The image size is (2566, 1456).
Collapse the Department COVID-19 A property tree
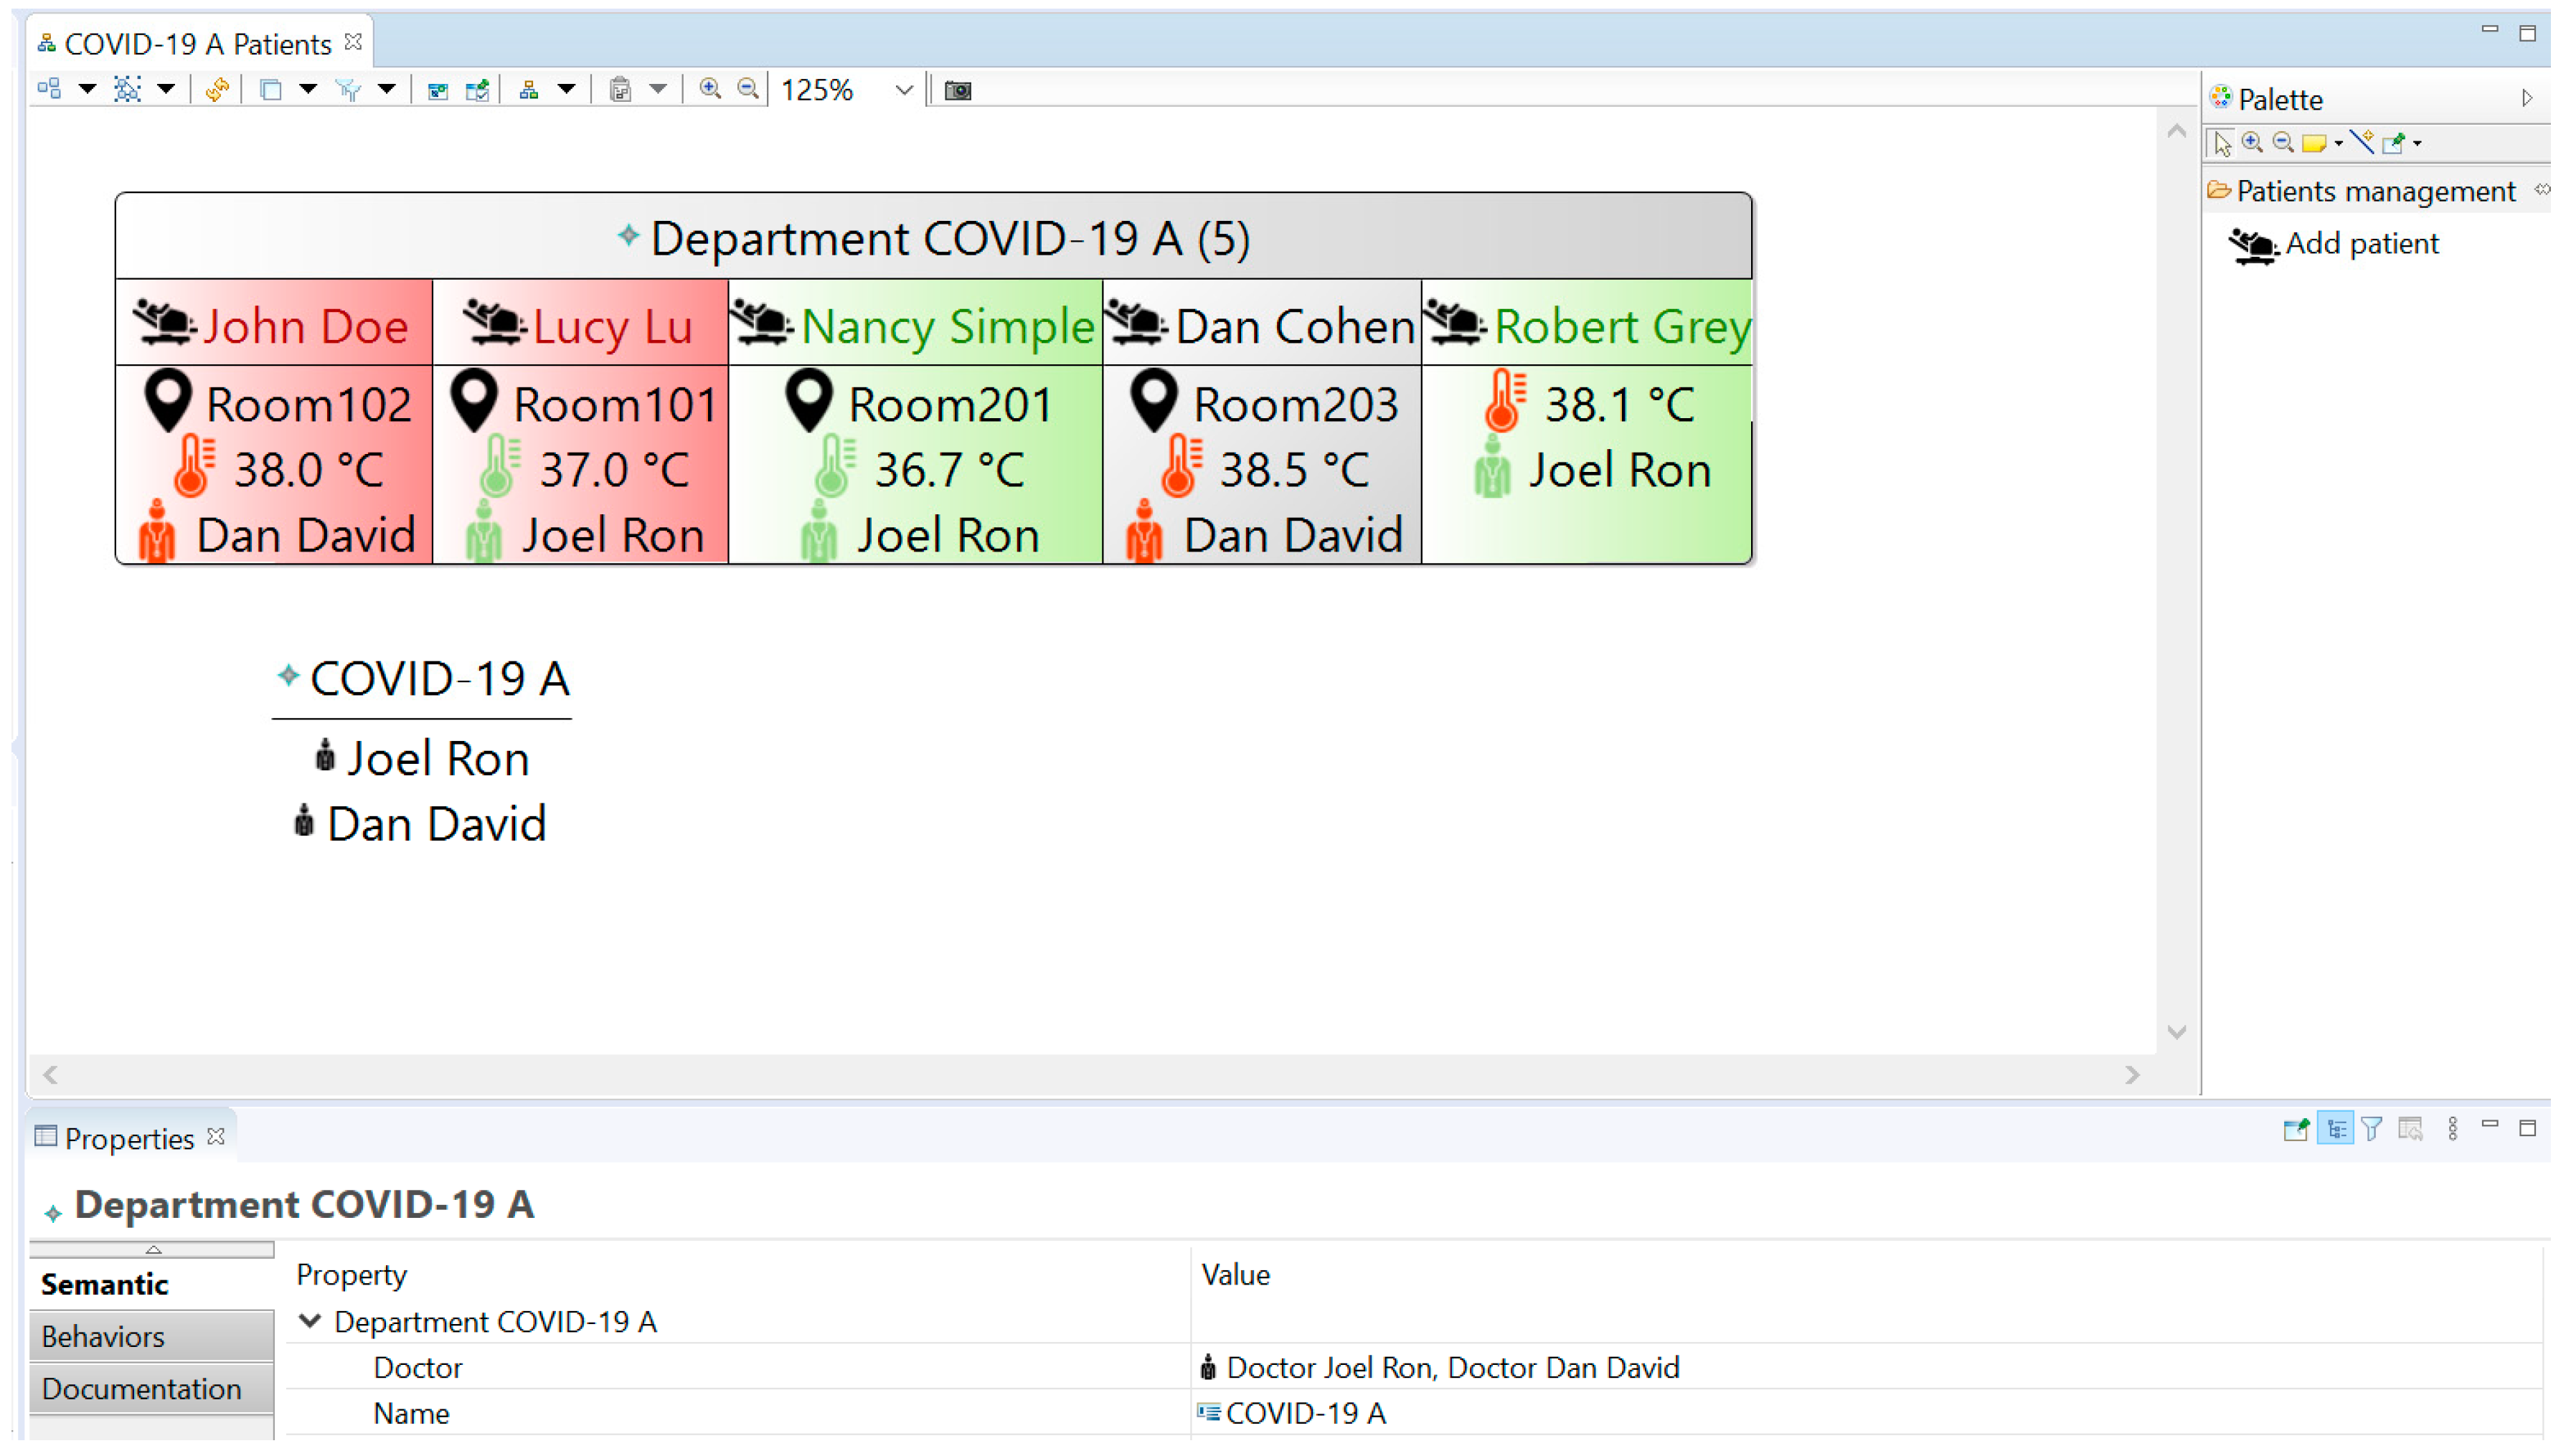point(310,1322)
